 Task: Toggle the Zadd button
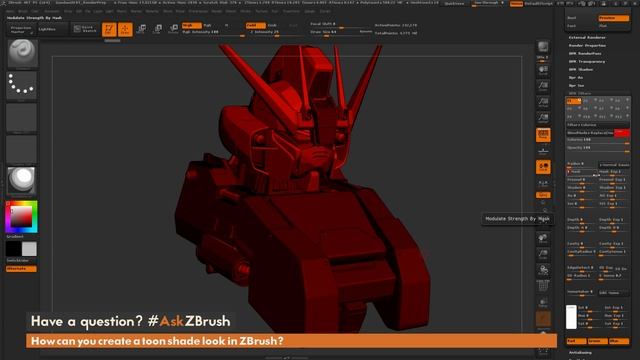tap(256, 25)
